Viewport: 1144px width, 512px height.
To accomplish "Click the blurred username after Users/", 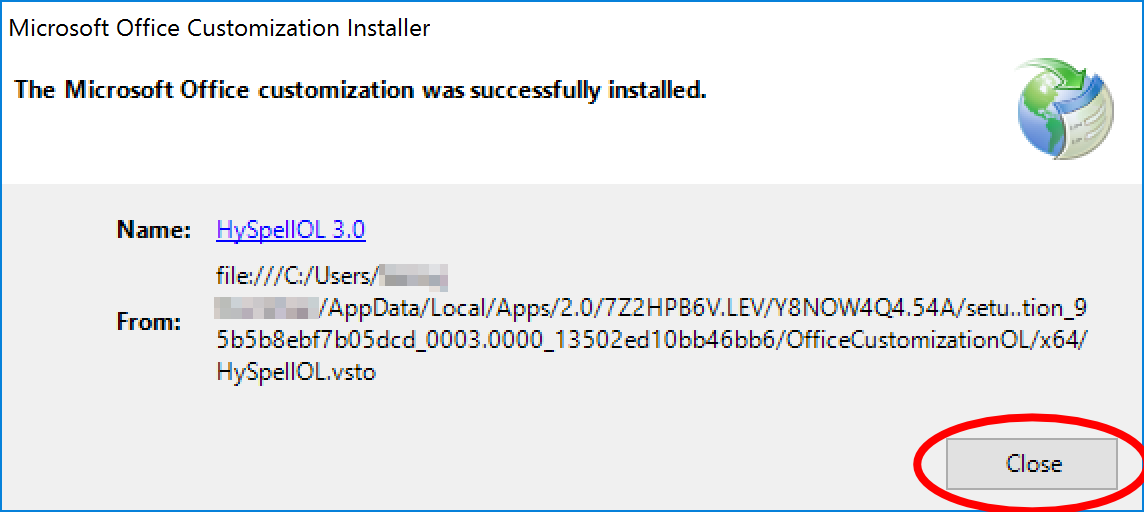I will [x=415, y=277].
